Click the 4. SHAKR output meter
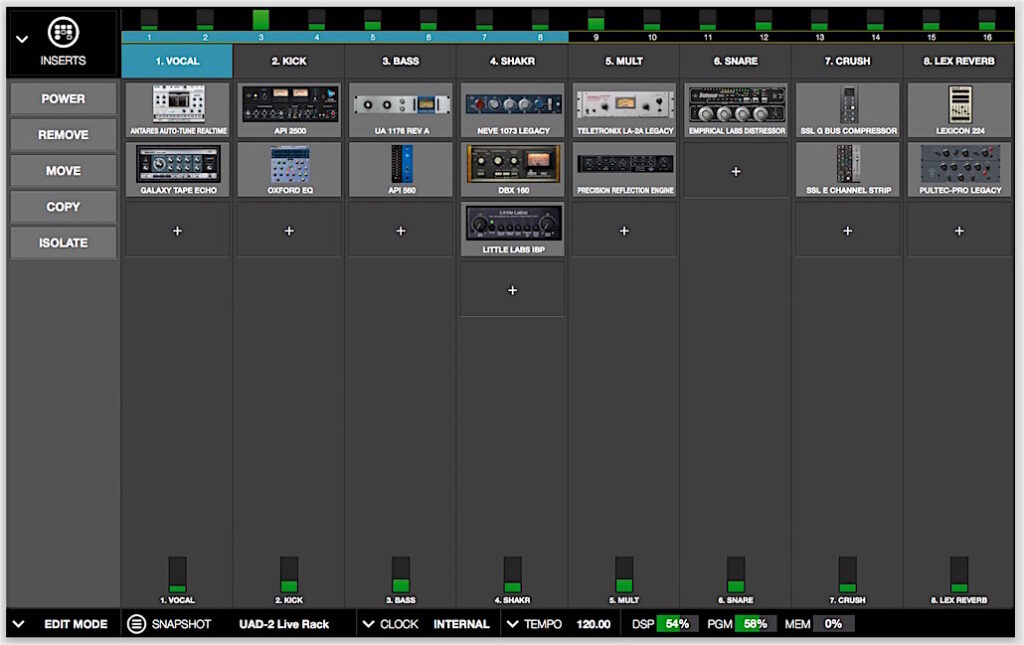The width and height of the screenshot is (1024, 645). (513, 574)
